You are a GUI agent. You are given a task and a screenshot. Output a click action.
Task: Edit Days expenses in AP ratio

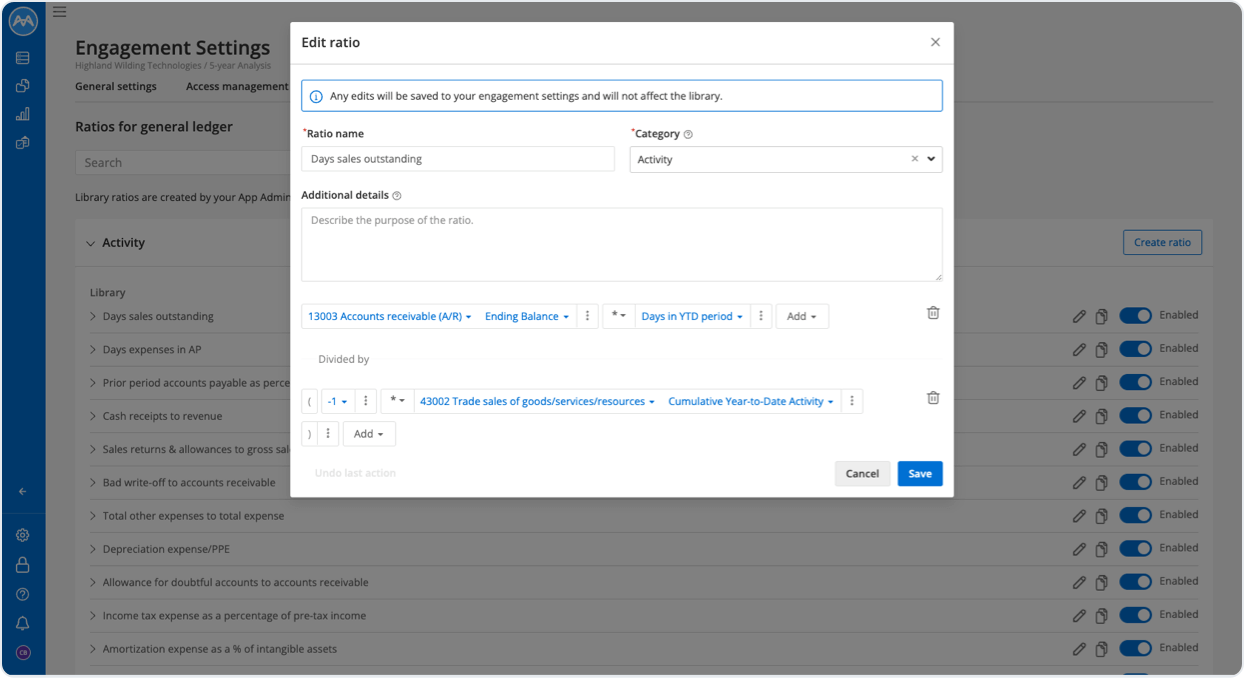1079,350
